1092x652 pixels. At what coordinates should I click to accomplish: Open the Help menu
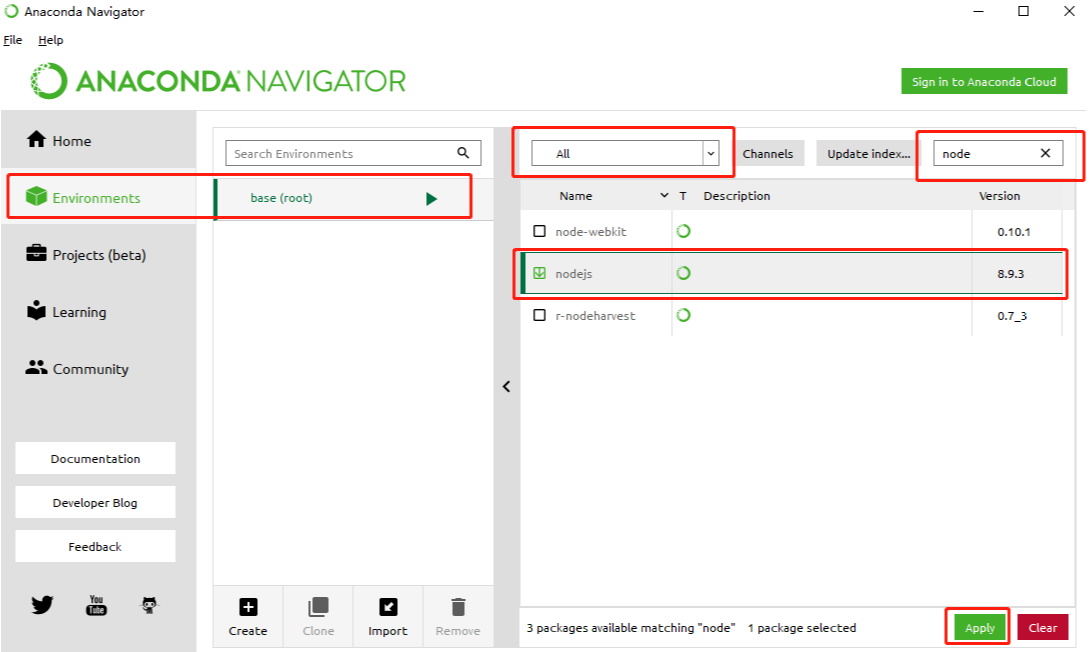coord(50,40)
